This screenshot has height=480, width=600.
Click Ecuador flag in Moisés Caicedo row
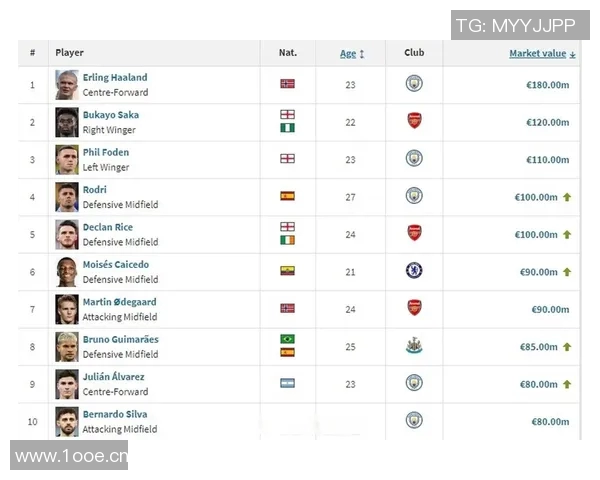(x=287, y=271)
